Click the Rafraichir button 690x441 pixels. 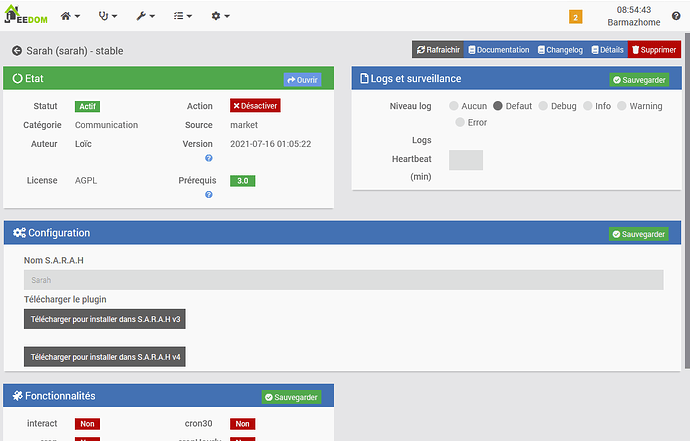point(438,50)
